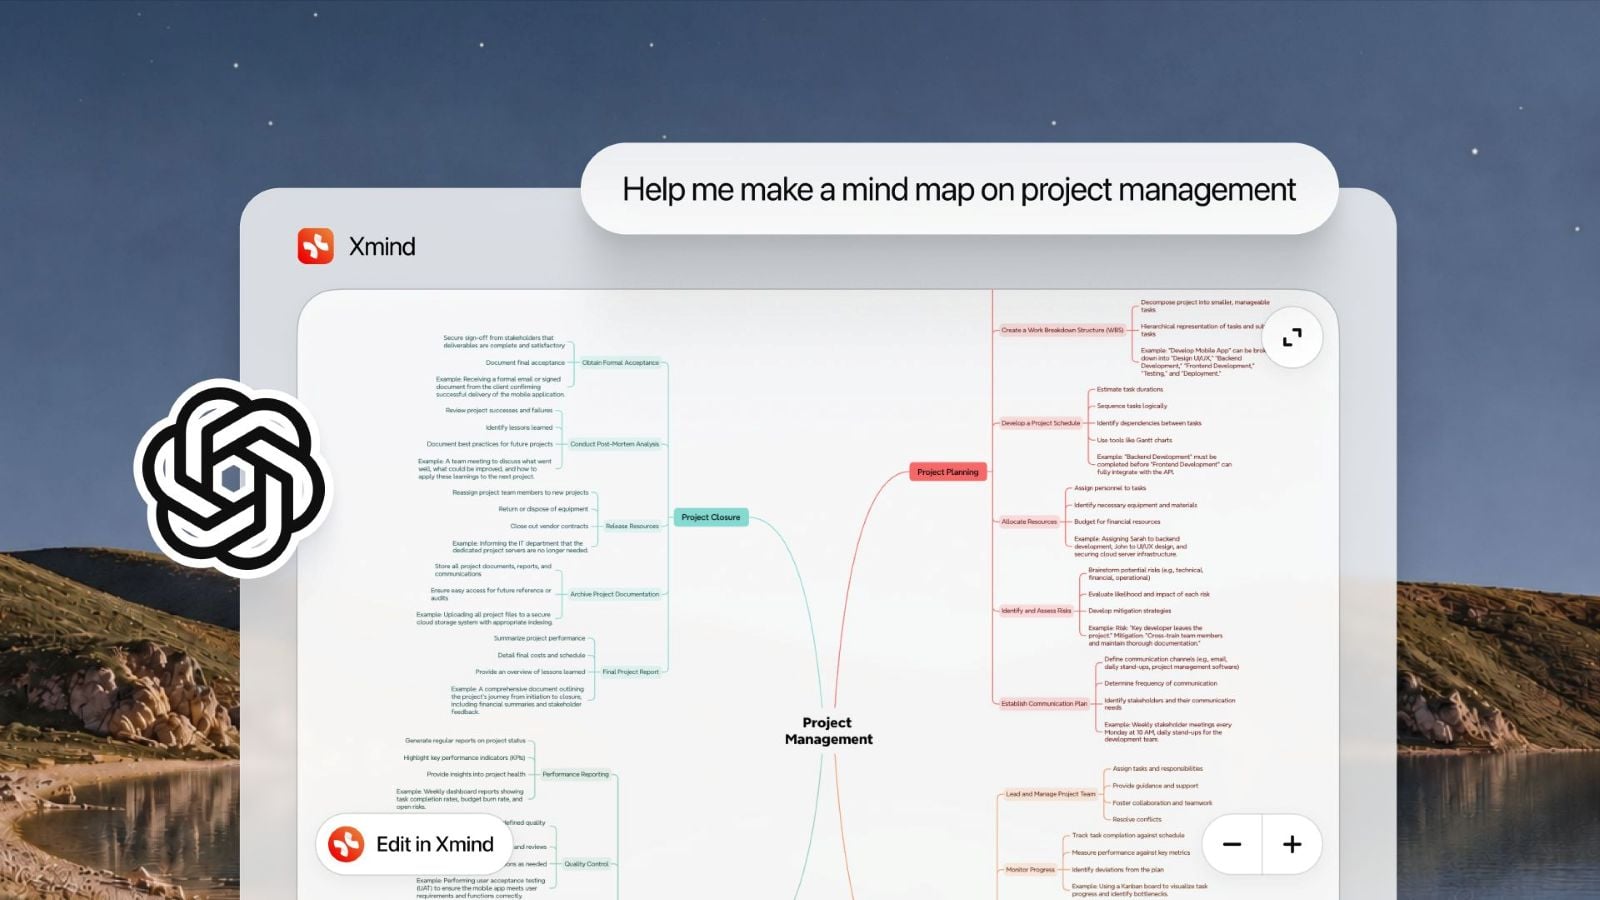Select the Identify and Assess Risks node
1600x900 pixels.
click(x=1036, y=611)
